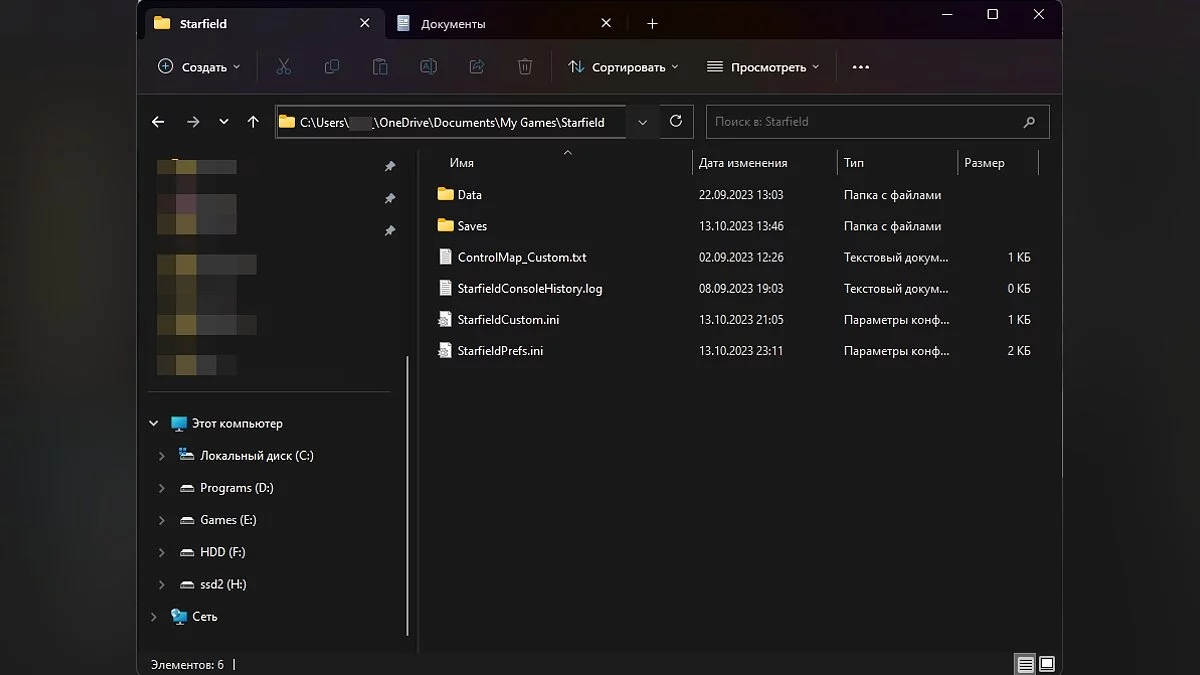Click the Paste clipboard icon

pos(380,67)
